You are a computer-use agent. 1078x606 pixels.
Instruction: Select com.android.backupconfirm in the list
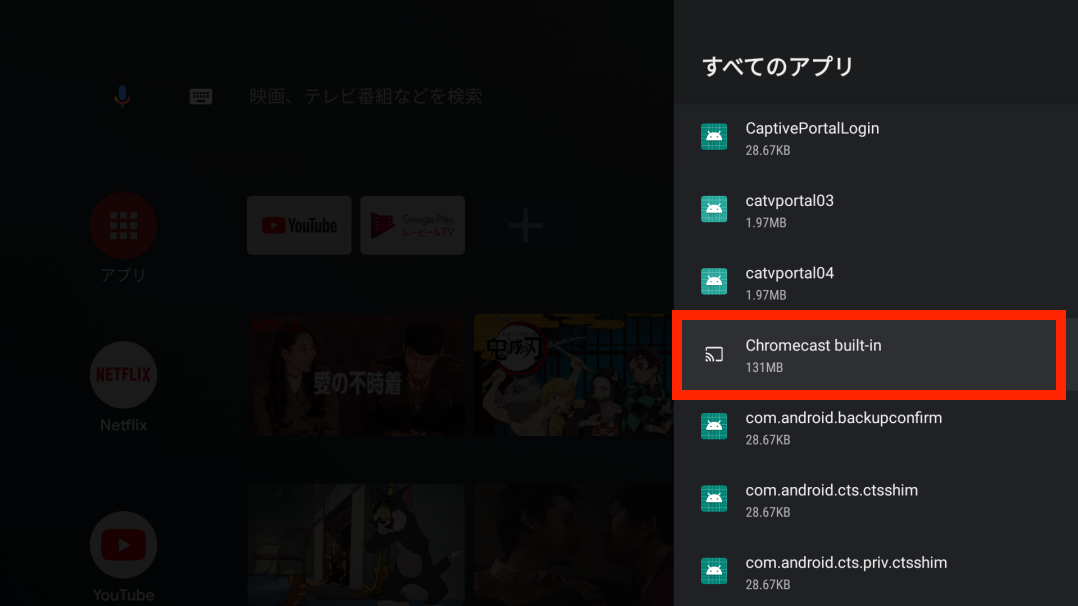pyautogui.click(x=876, y=428)
